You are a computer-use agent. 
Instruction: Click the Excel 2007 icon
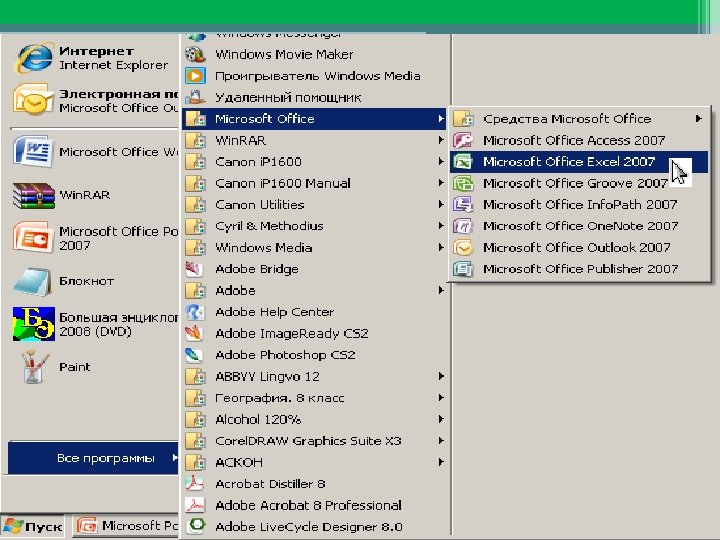[463, 162]
